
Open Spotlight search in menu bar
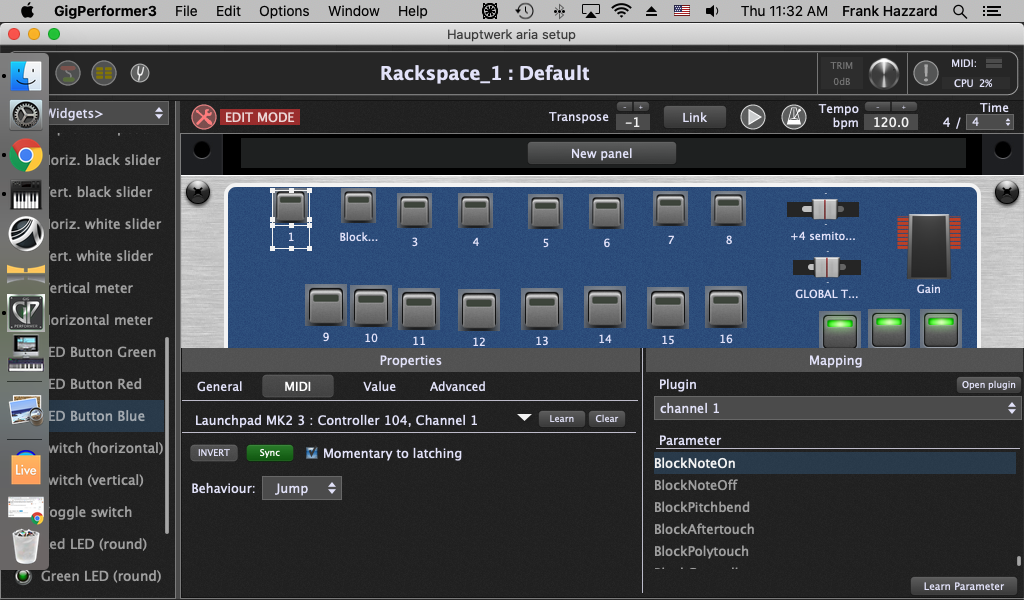(959, 11)
